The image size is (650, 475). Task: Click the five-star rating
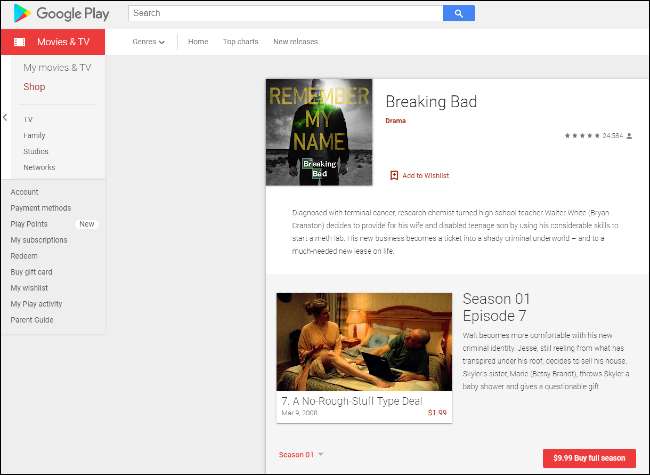click(582, 136)
